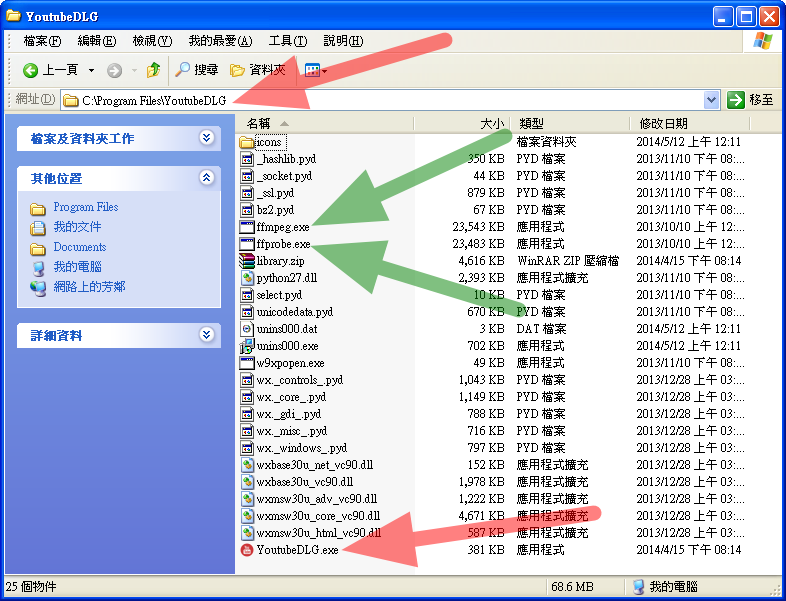Click the date 2014/4/15 下午 08:14 of YoutubeDLG.exe
The image size is (786, 601).
click(x=689, y=550)
